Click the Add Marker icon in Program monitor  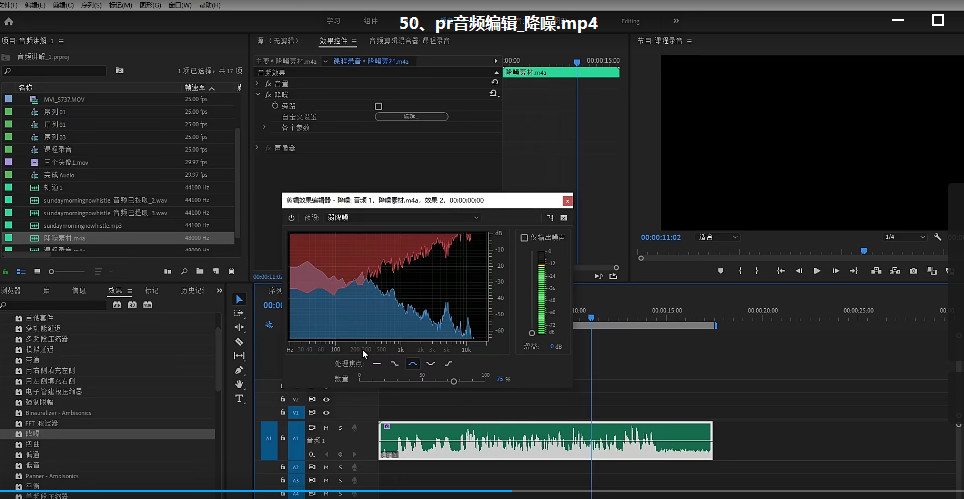[721, 271]
